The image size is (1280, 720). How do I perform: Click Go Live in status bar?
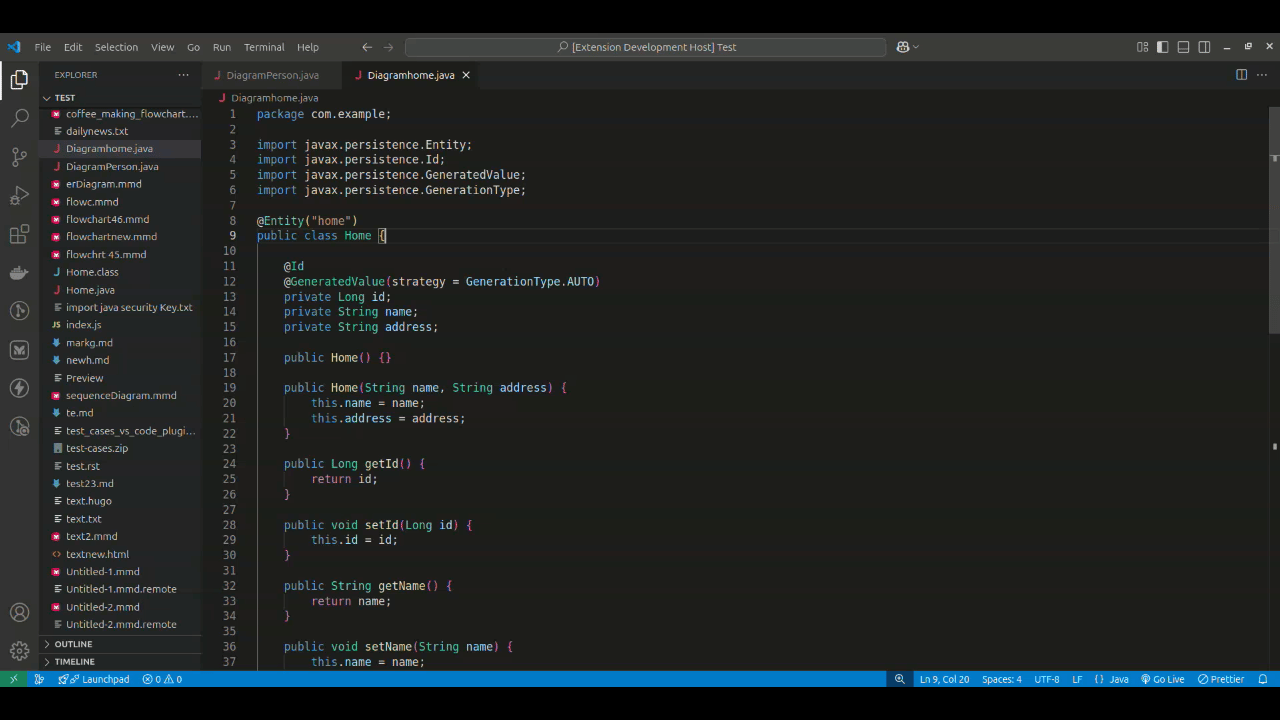point(1162,679)
